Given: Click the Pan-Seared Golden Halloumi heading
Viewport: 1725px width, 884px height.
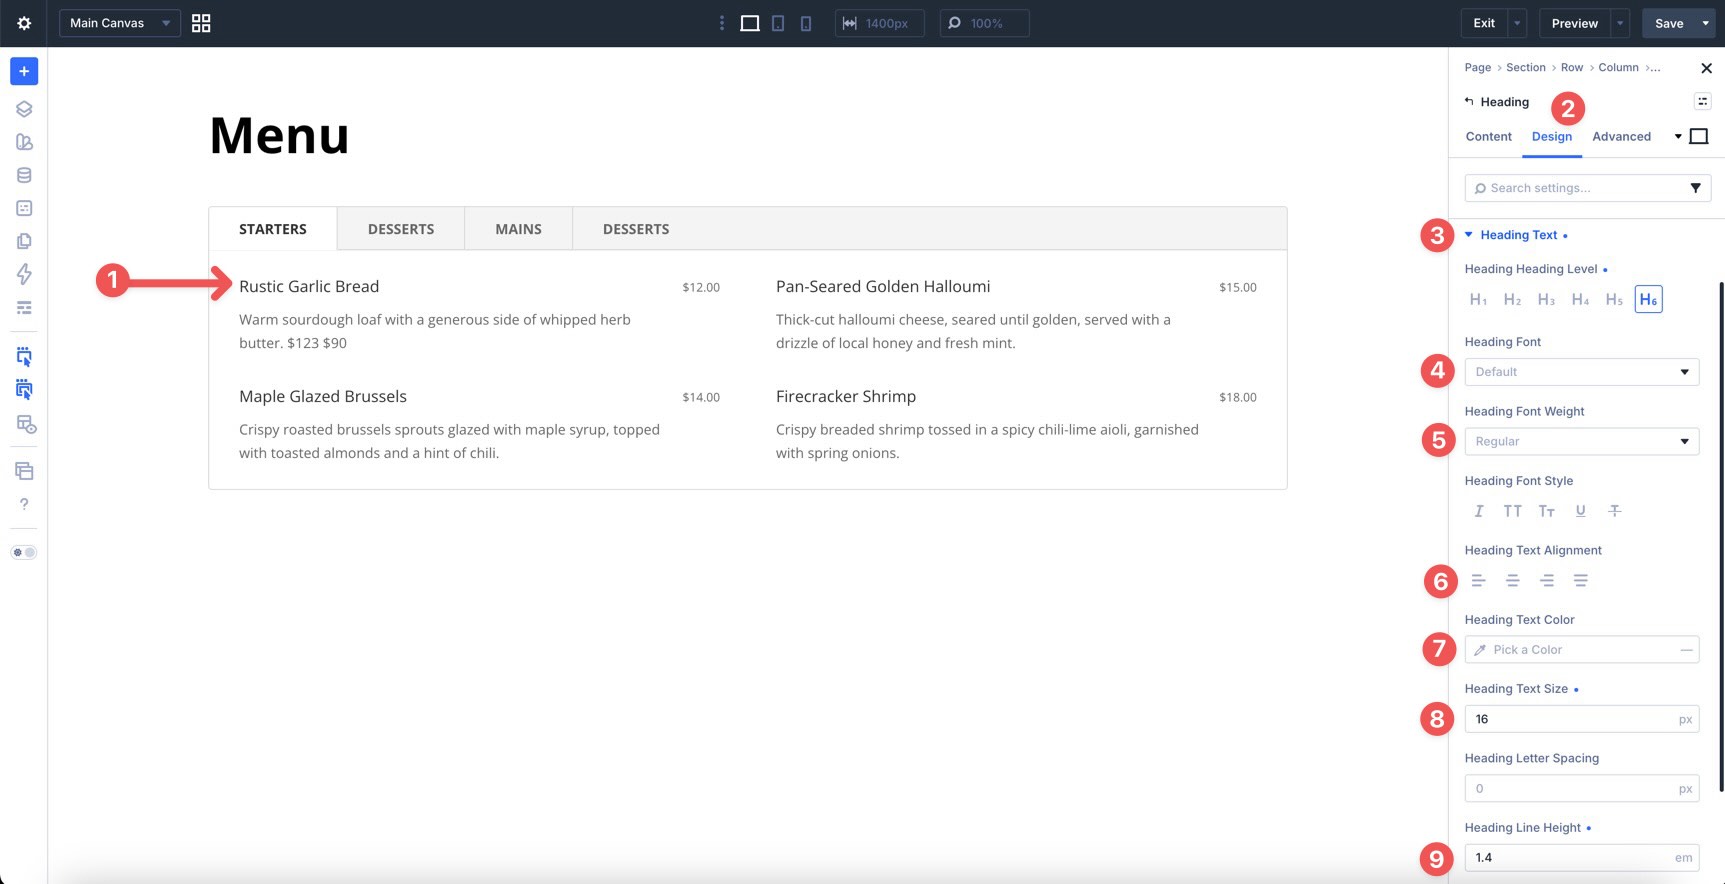Looking at the screenshot, I should tap(883, 286).
